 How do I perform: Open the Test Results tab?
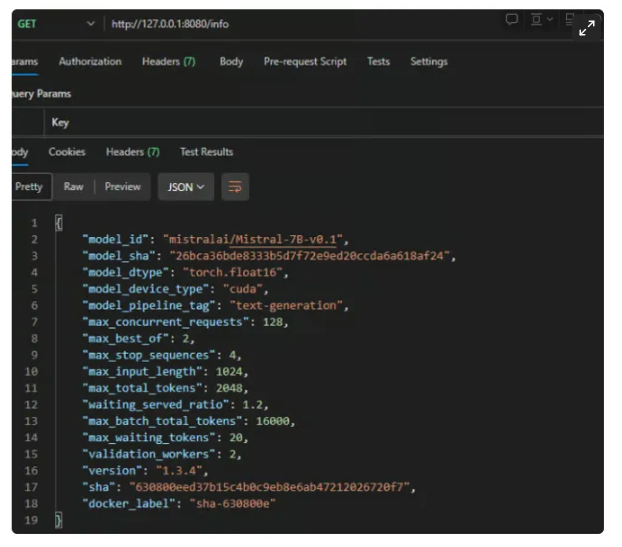click(x=206, y=152)
